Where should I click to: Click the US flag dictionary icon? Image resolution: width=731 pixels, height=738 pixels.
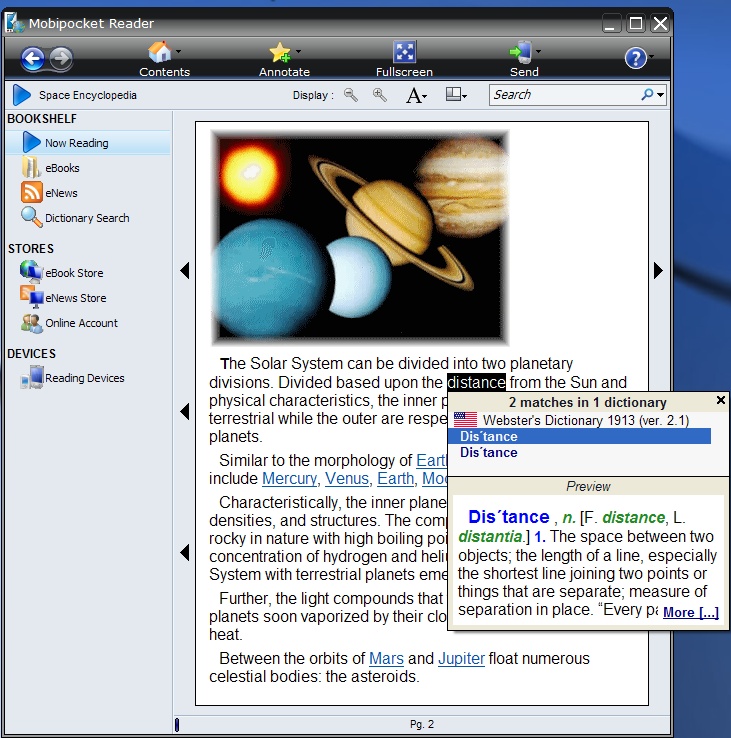click(x=465, y=419)
